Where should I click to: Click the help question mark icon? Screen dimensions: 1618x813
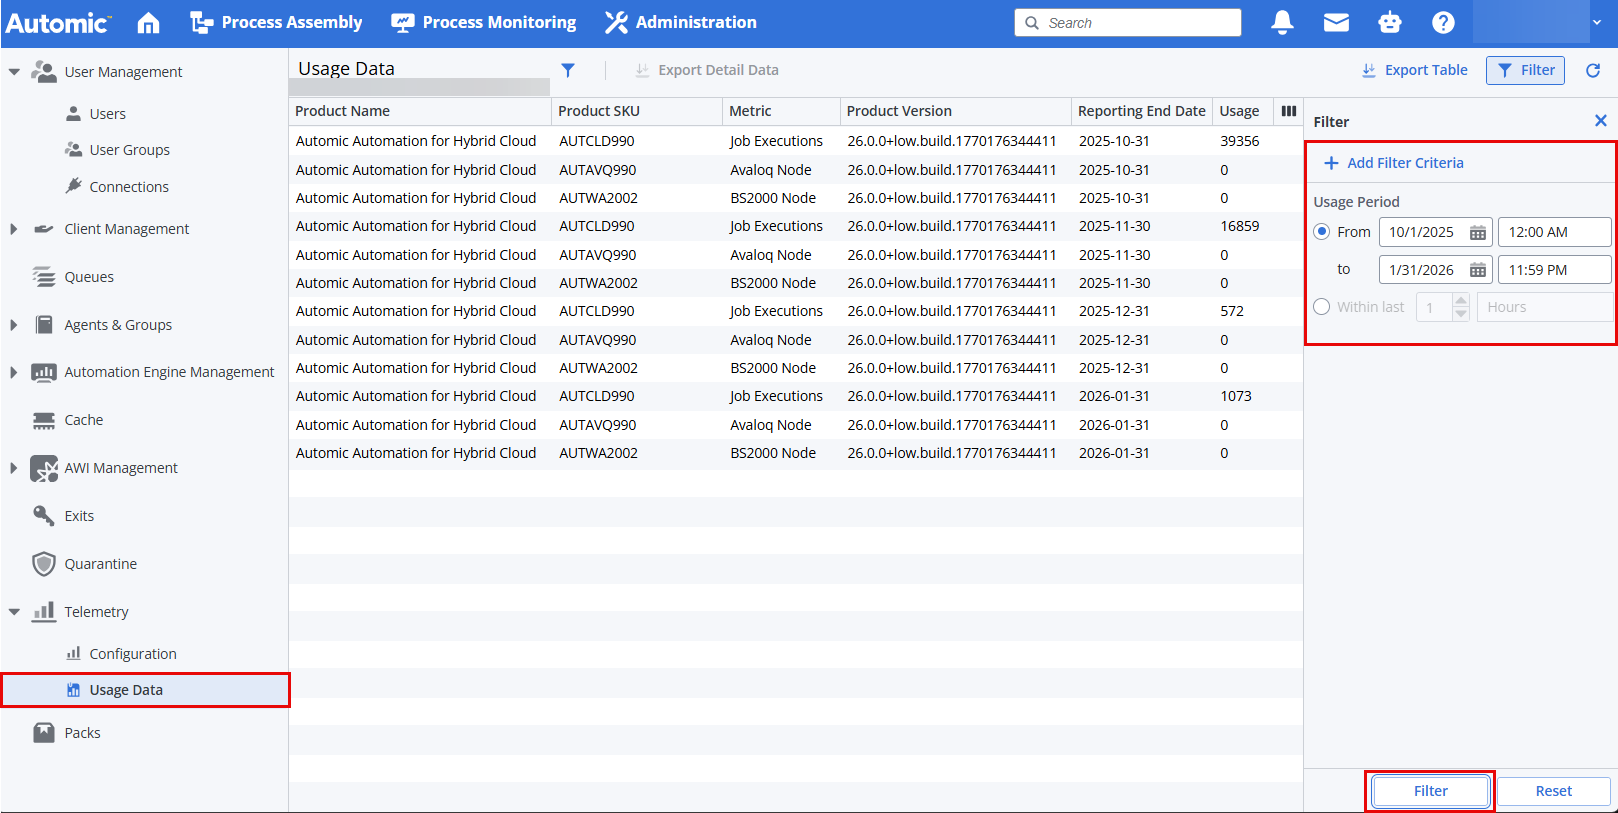1442,22
